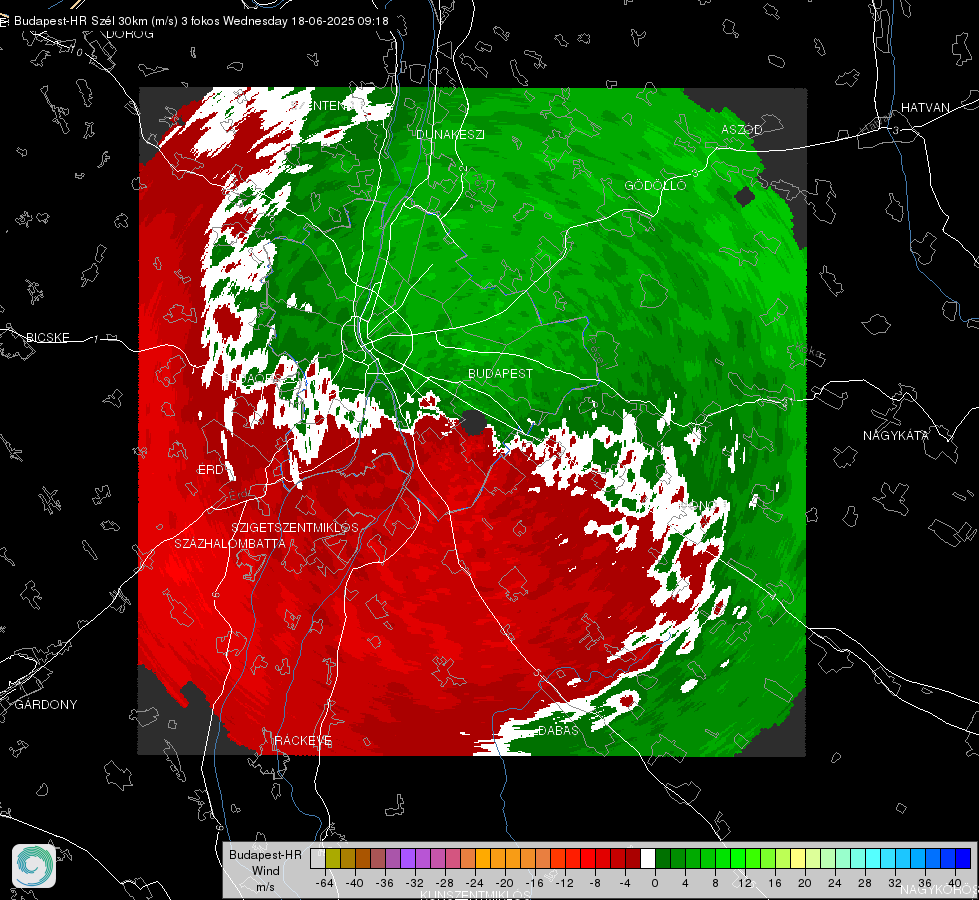
Task: Select the light gray first legend swatch
Action: point(318,859)
